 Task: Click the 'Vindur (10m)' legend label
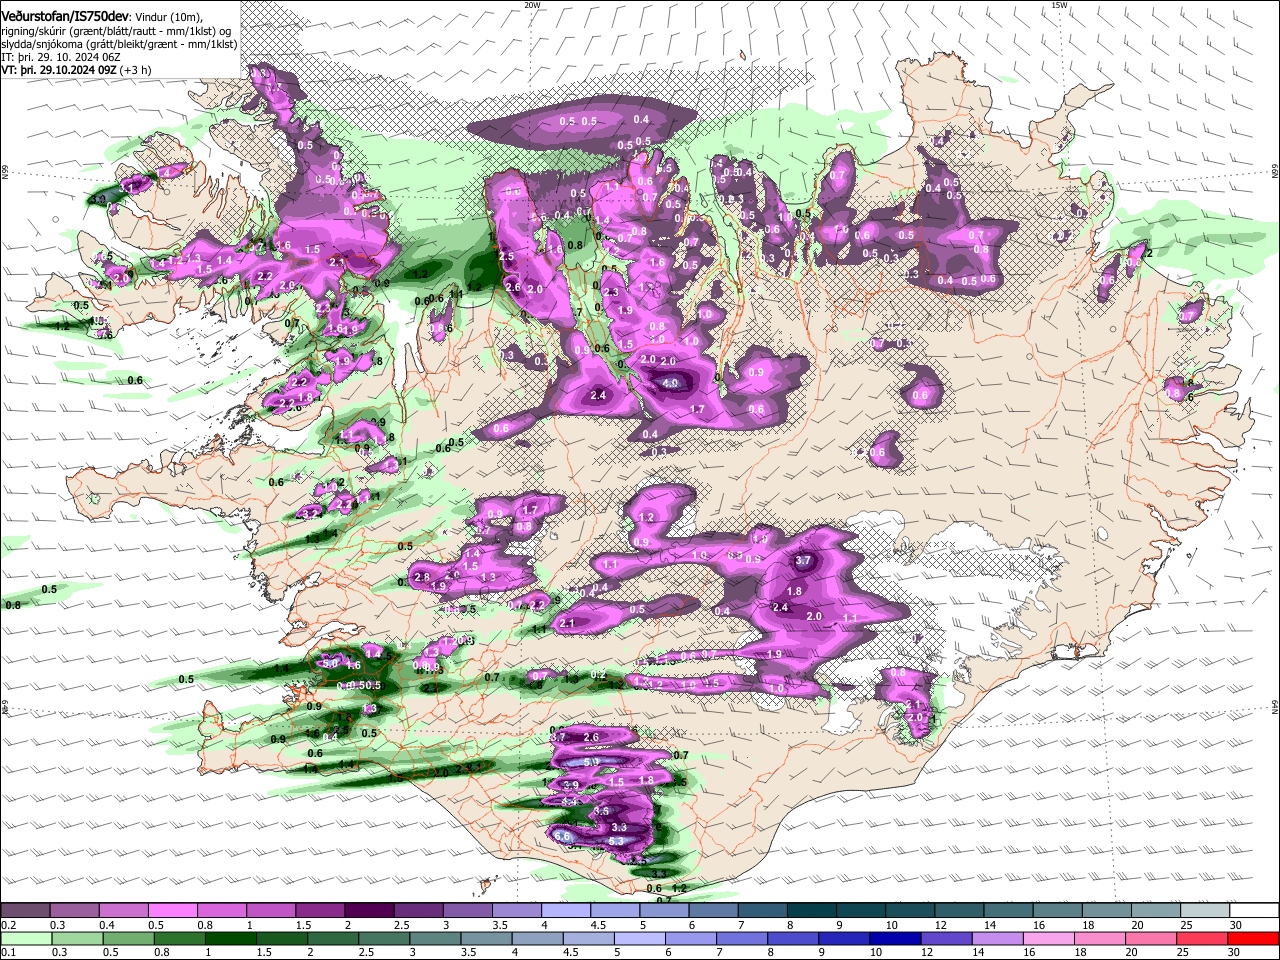[x=168, y=16]
